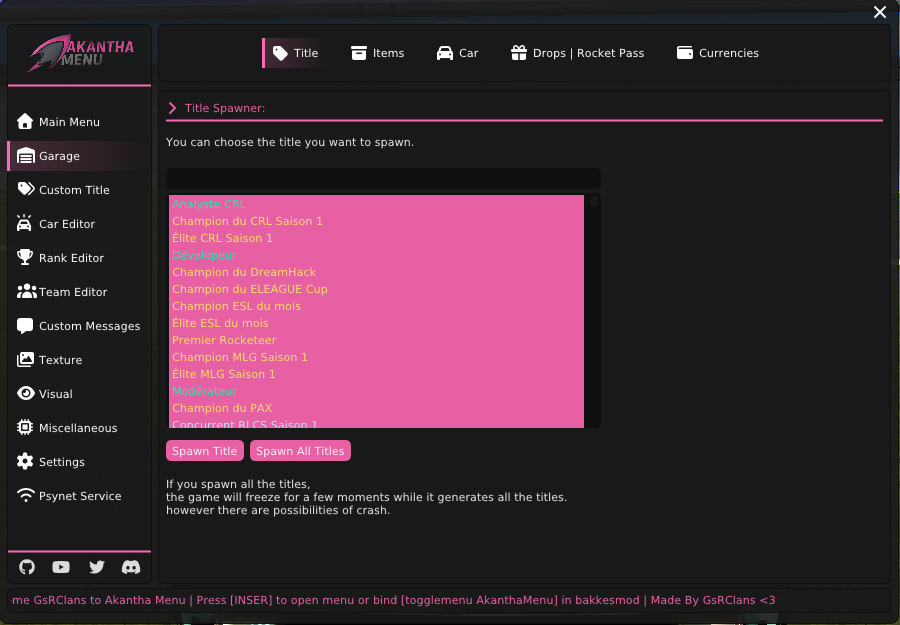This screenshot has width=900, height=625.
Task: Click the title search input field
Action: point(383,179)
